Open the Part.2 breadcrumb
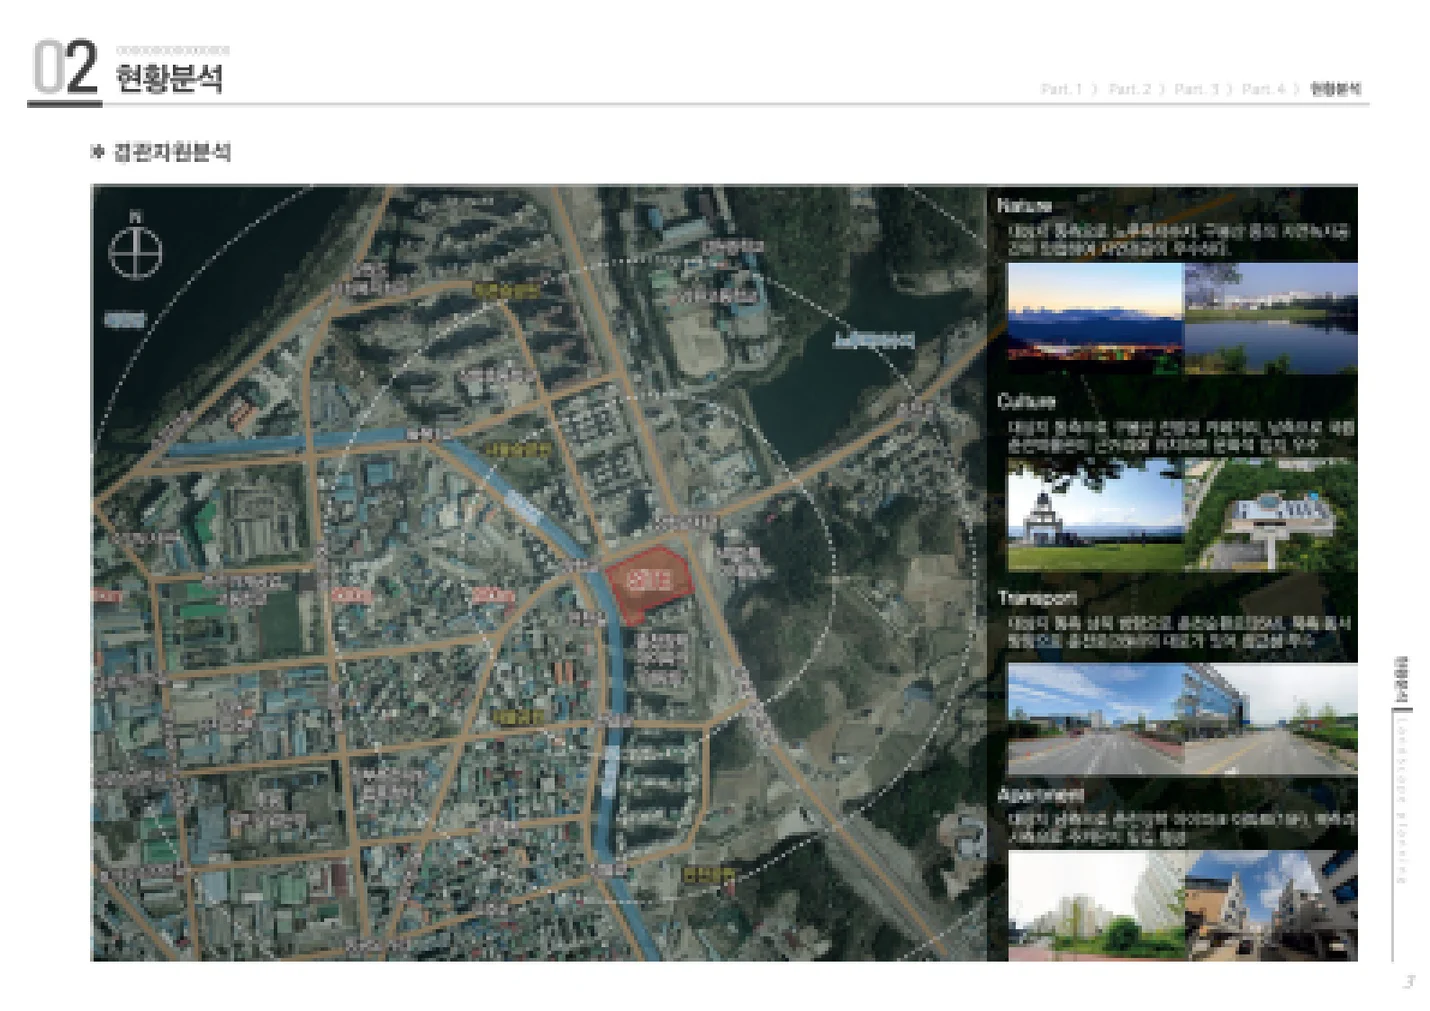1430x1011 pixels. (x=1130, y=89)
